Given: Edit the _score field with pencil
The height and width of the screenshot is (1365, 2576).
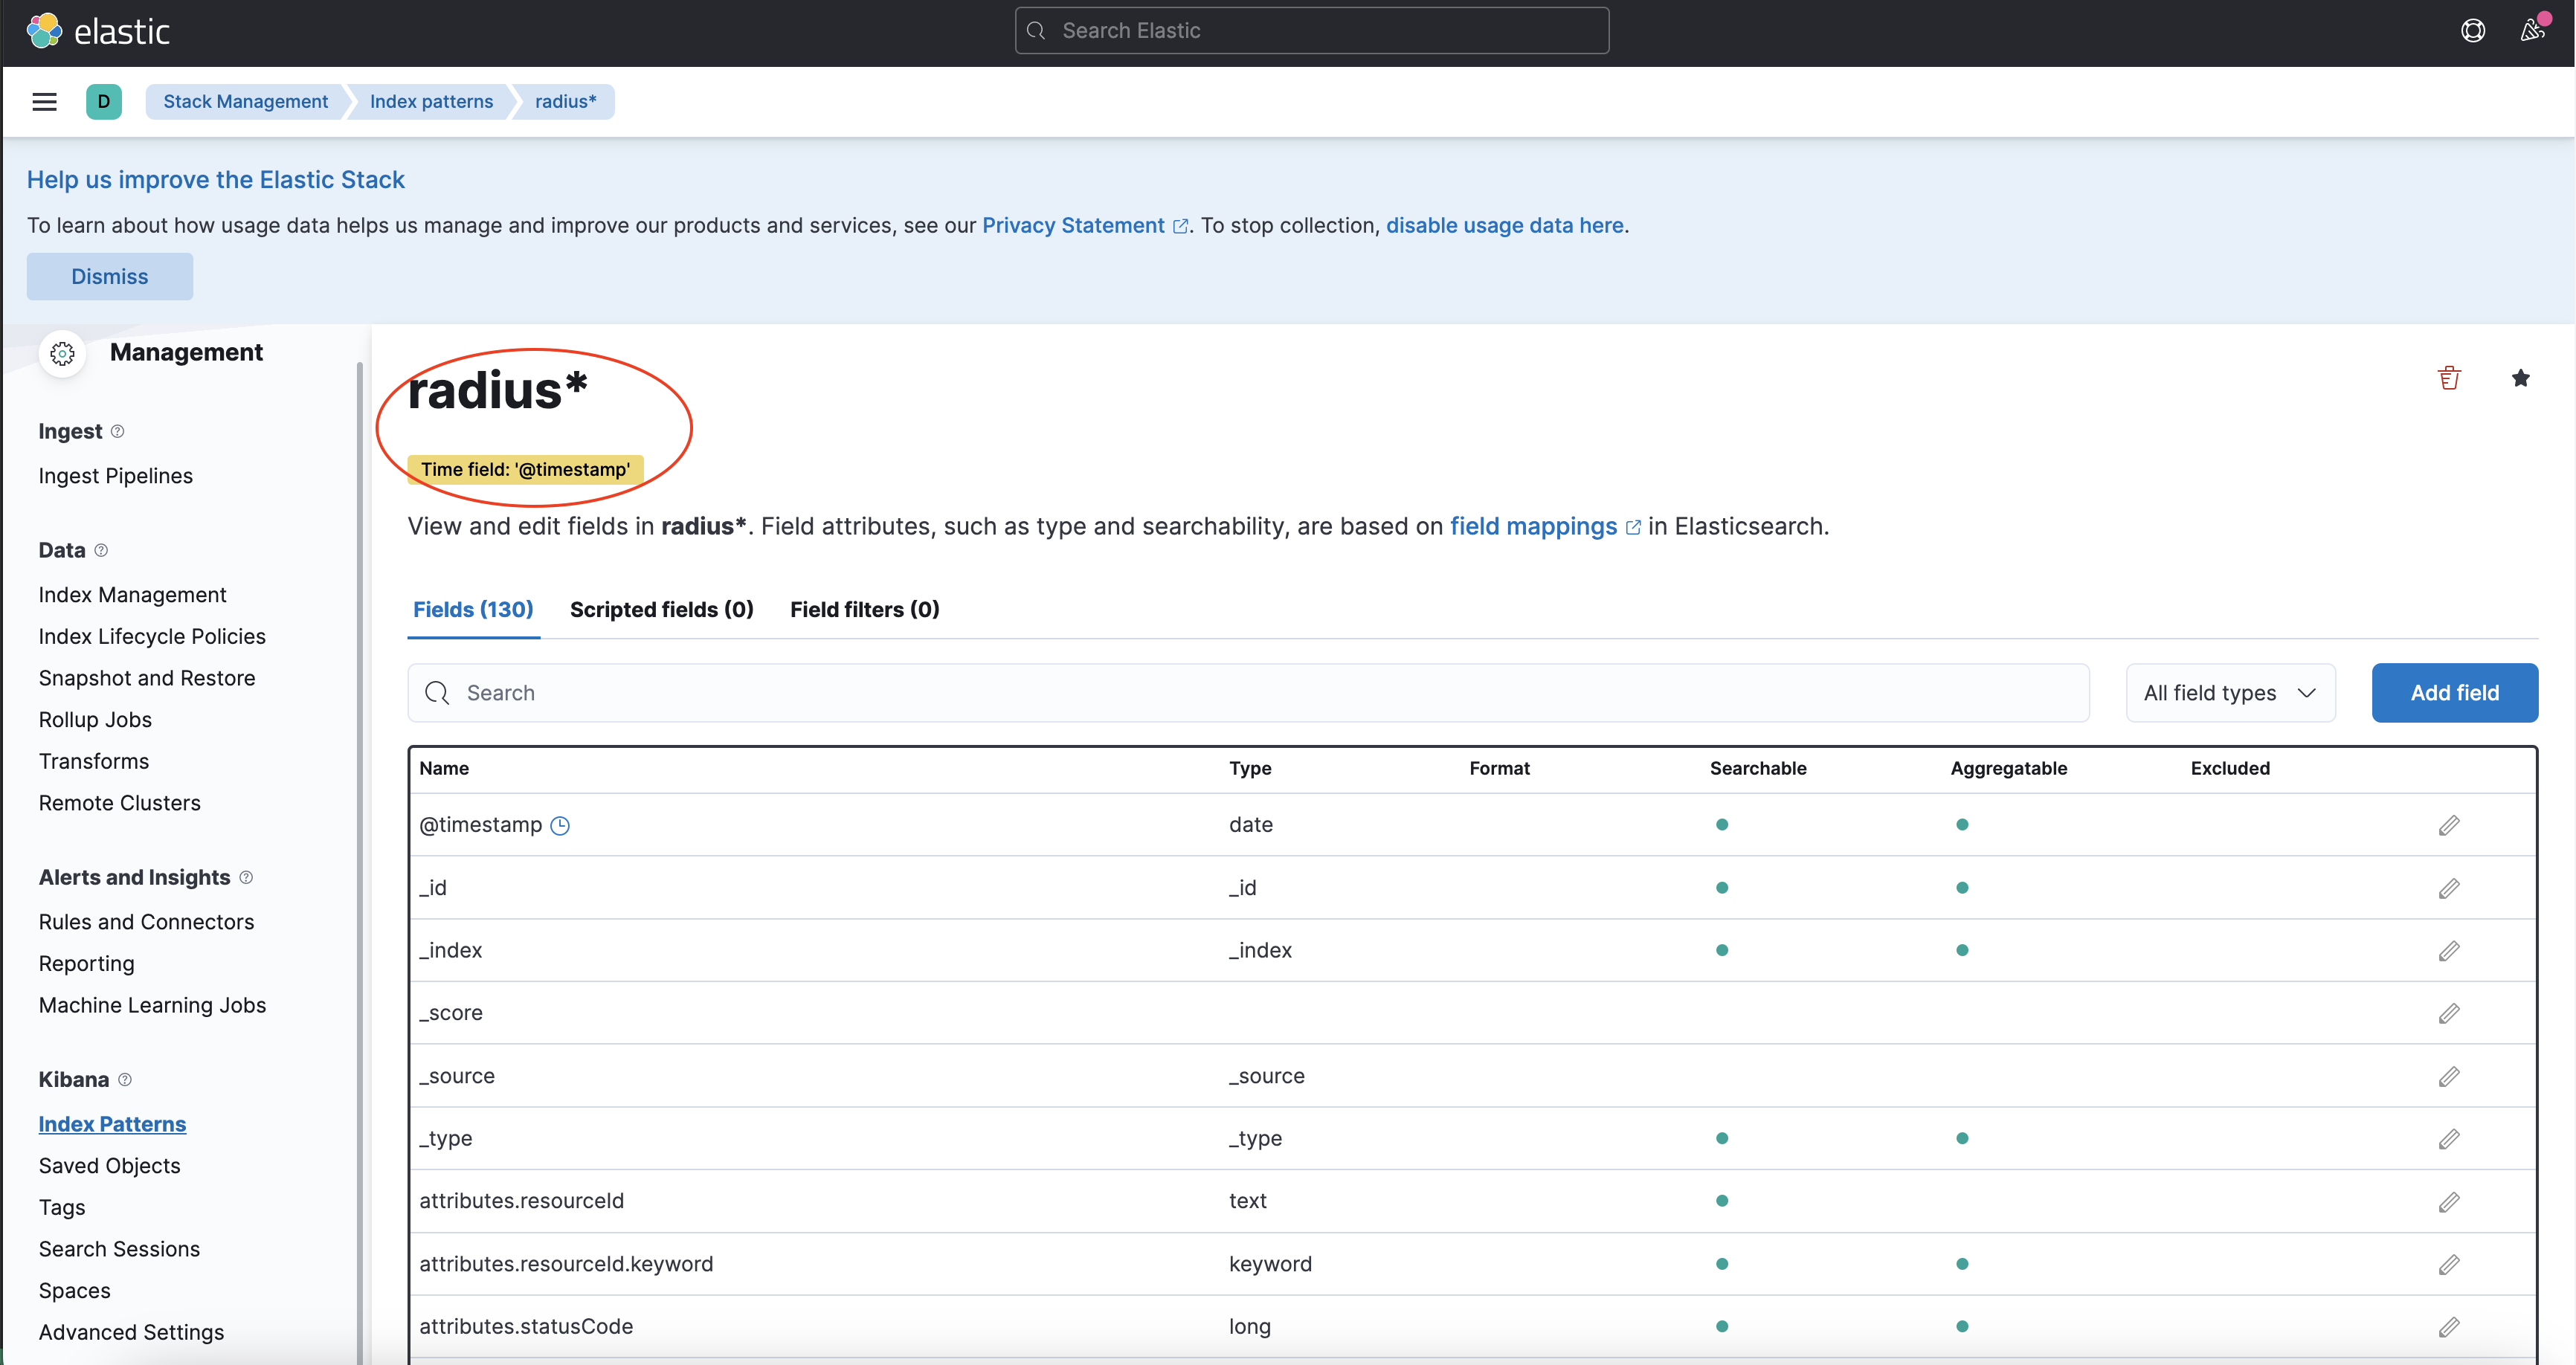Looking at the screenshot, I should pos(2449,1013).
